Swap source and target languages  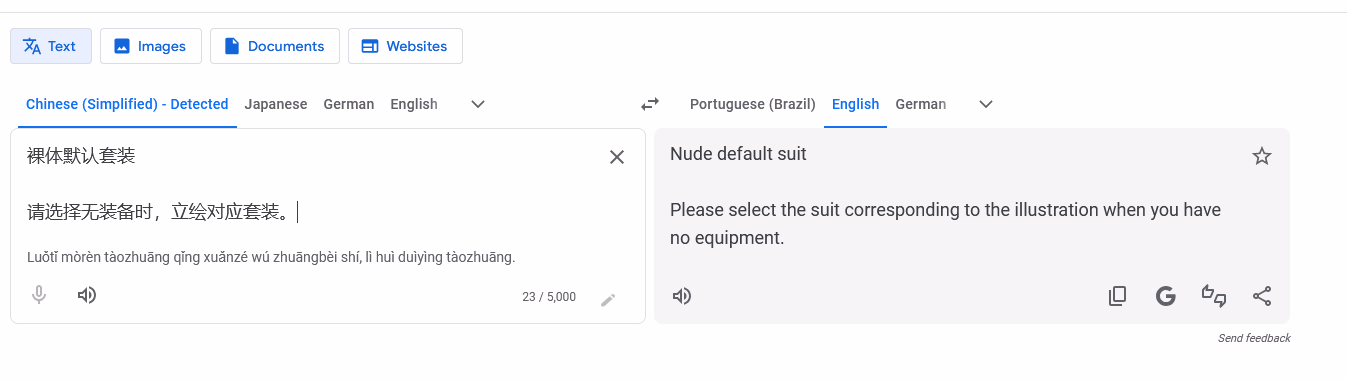tap(650, 104)
